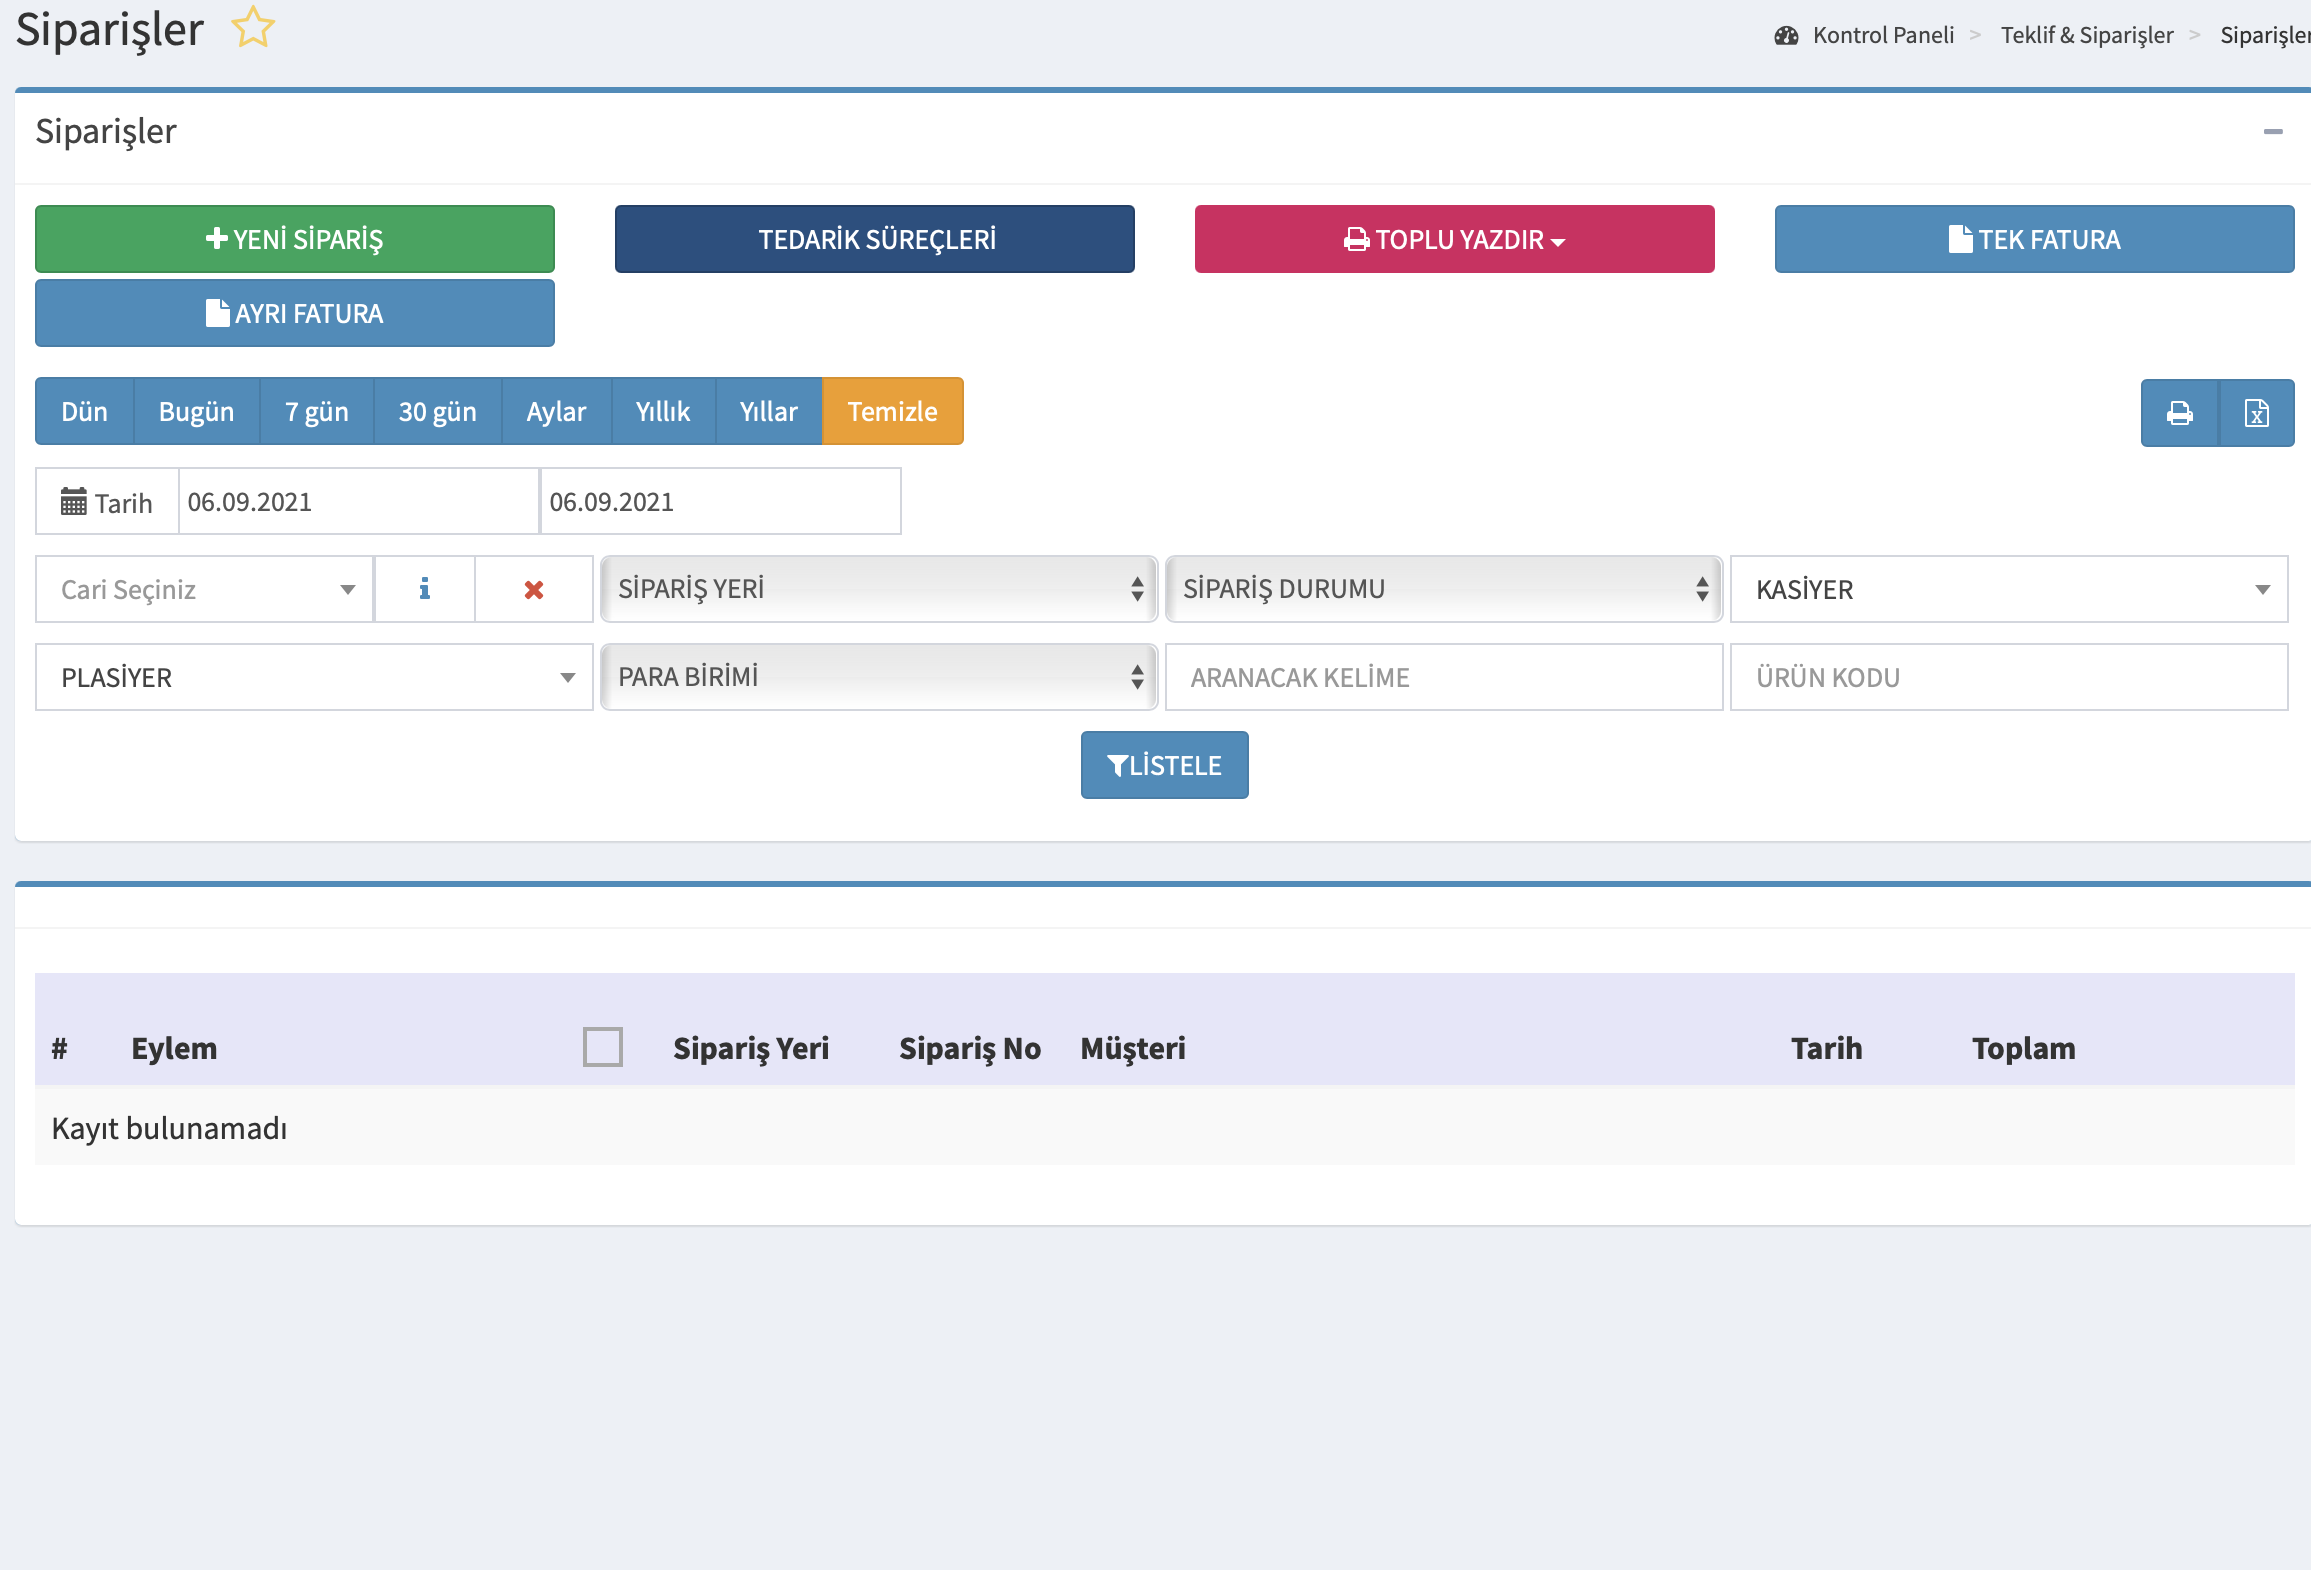Click the Kontrol Paneli dashboard breadcrumb icon
This screenshot has width=2311, height=1570.
click(1786, 36)
